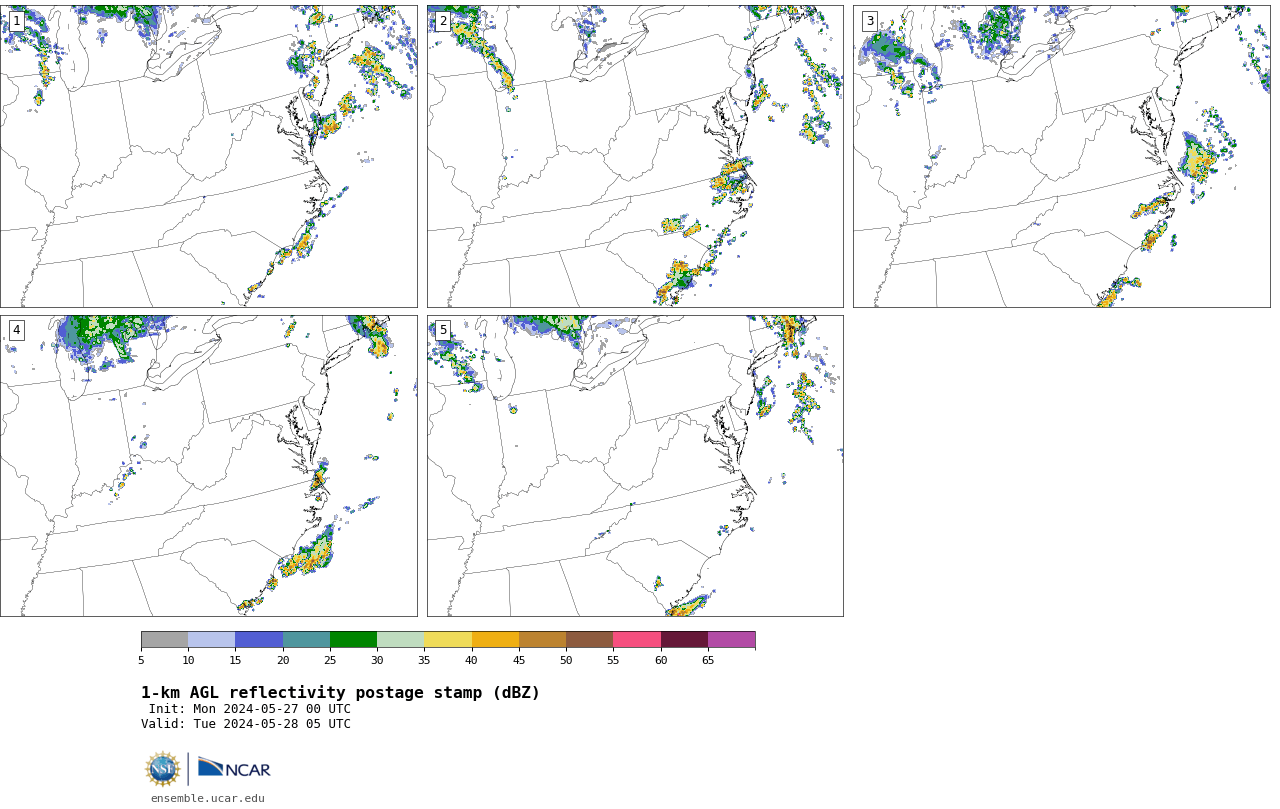The image size is (1280, 809).
Task: Click the yellow 35-40 dBZ swatch
Action: point(448,640)
